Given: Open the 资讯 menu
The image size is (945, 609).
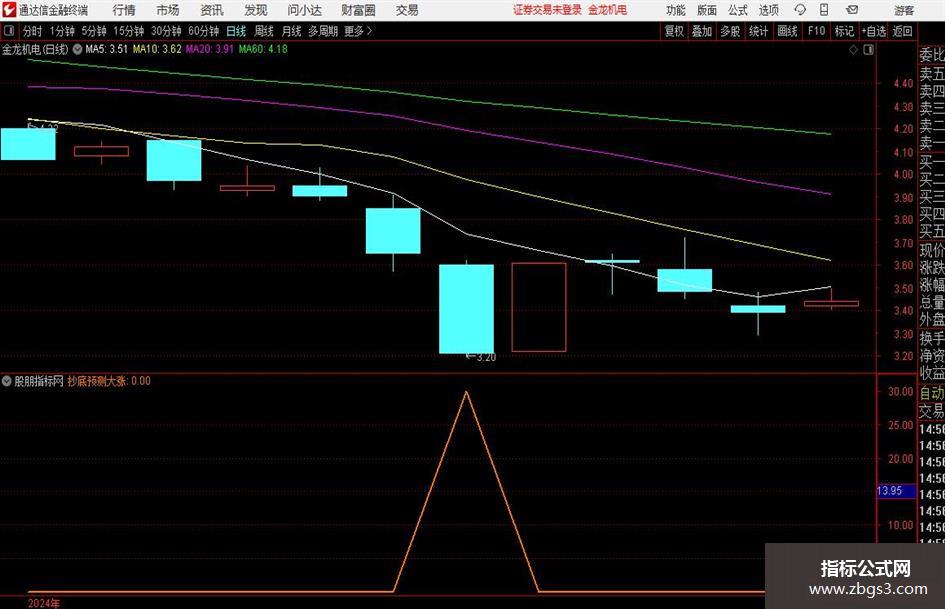Looking at the screenshot, I should [x=212, y=10].
